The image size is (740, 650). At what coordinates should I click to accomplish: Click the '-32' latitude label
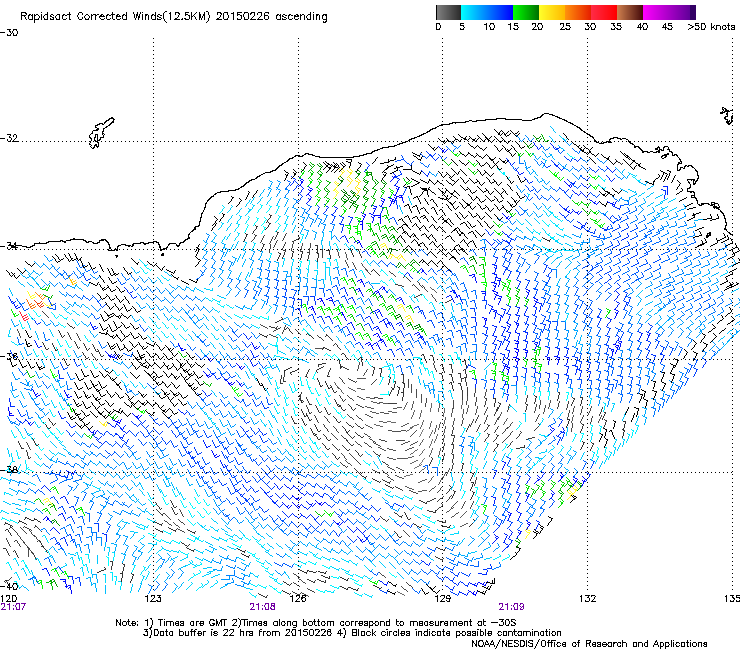coord(9,138)
